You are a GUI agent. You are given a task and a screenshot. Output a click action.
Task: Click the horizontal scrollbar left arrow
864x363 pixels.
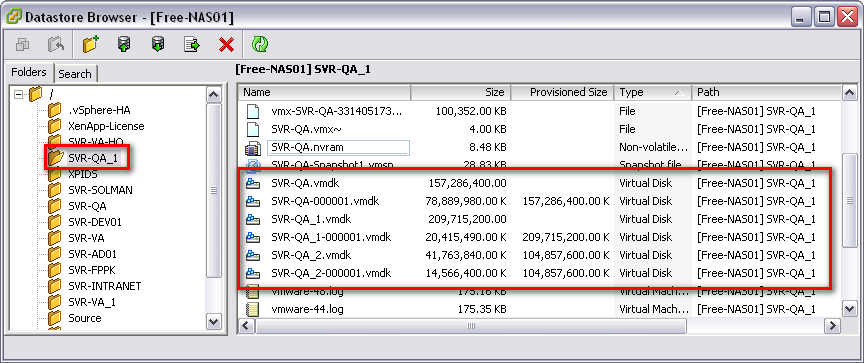pyautogui.click(x=247, y=326)
